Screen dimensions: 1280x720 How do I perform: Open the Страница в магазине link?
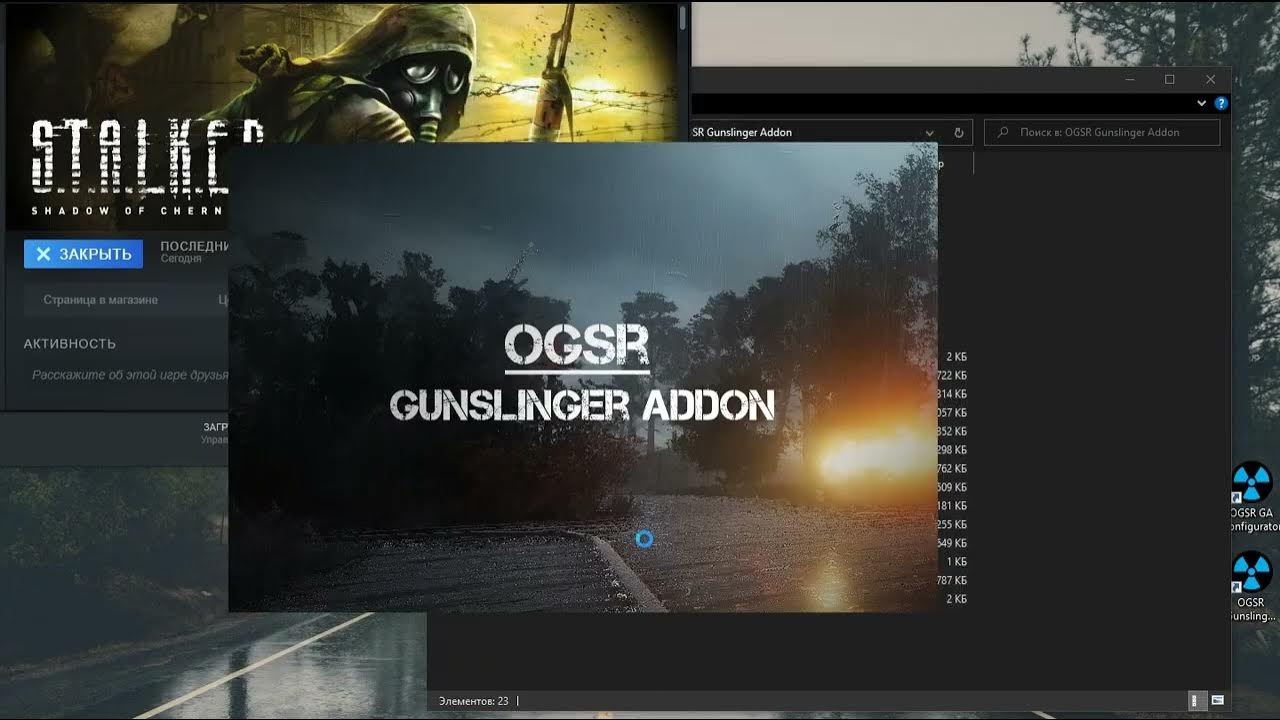[x=100, y=300]
